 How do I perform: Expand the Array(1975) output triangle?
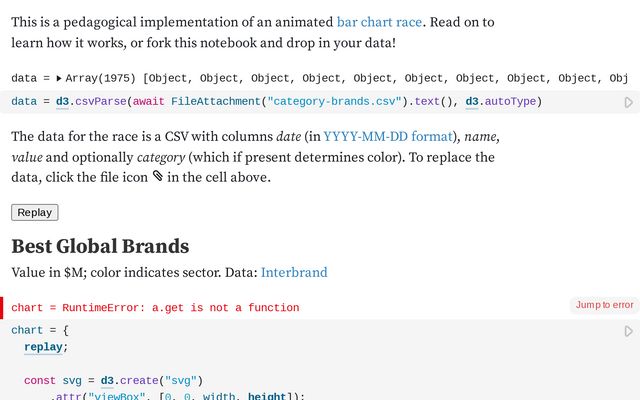pos(59,78)
